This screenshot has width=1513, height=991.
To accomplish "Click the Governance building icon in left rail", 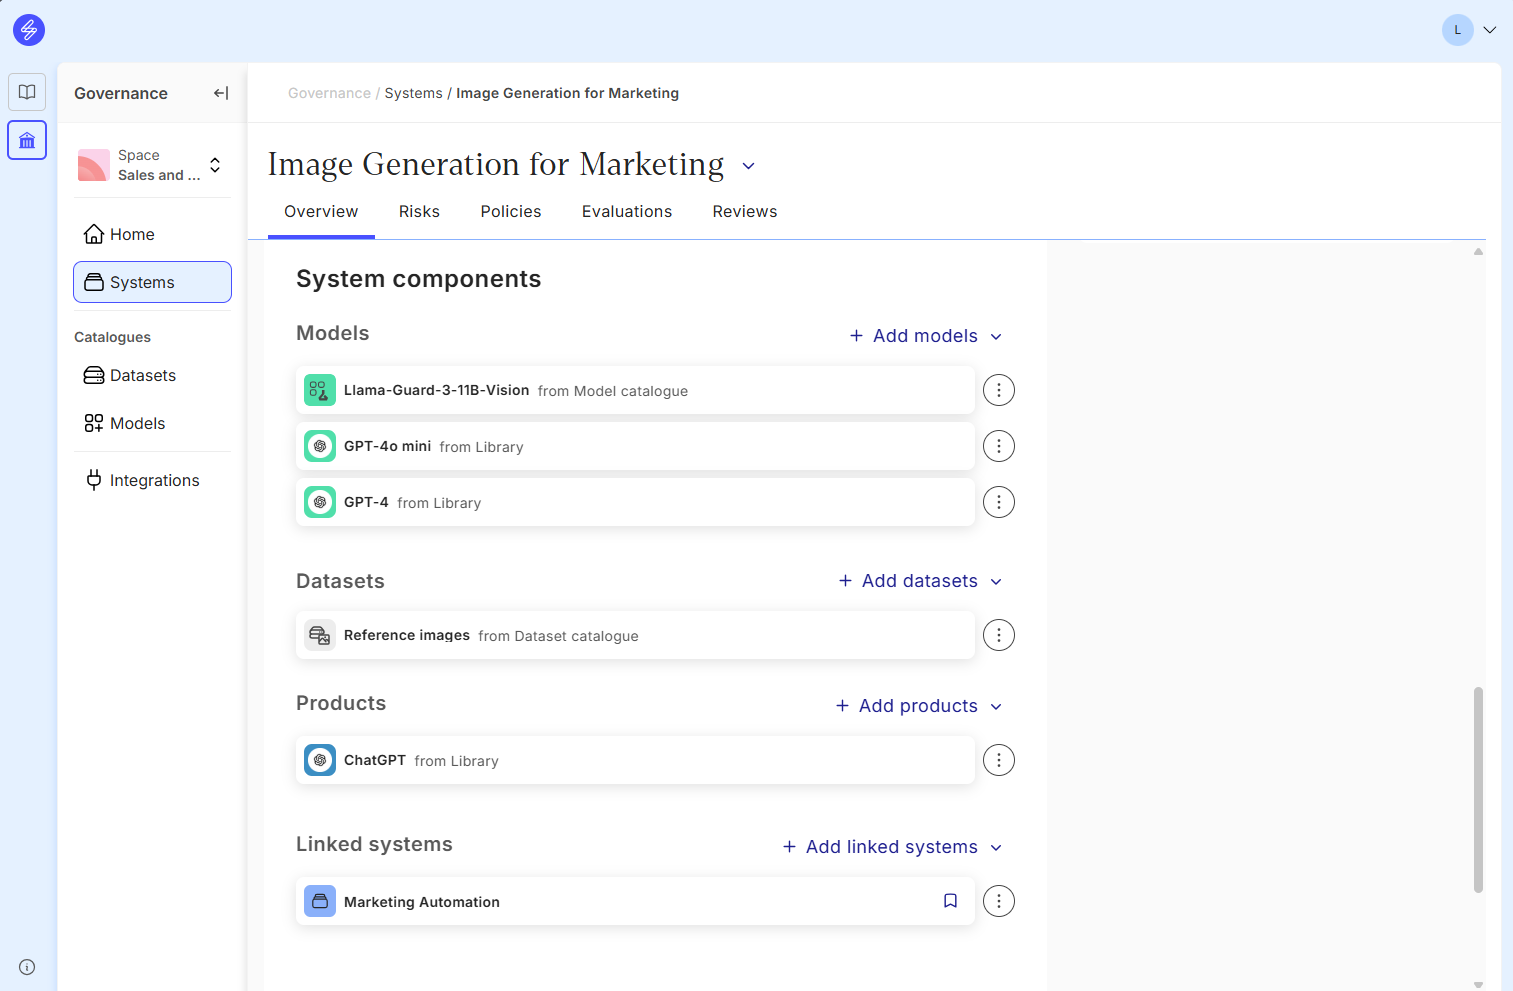I will tap(27, 140).
